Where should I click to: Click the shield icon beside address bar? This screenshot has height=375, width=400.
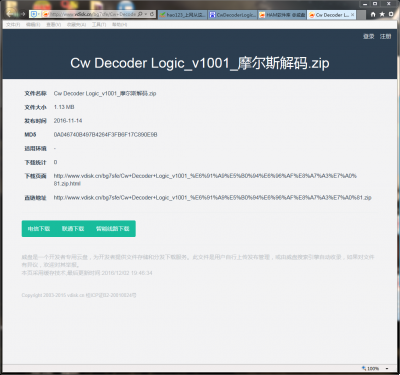[34, 14]
